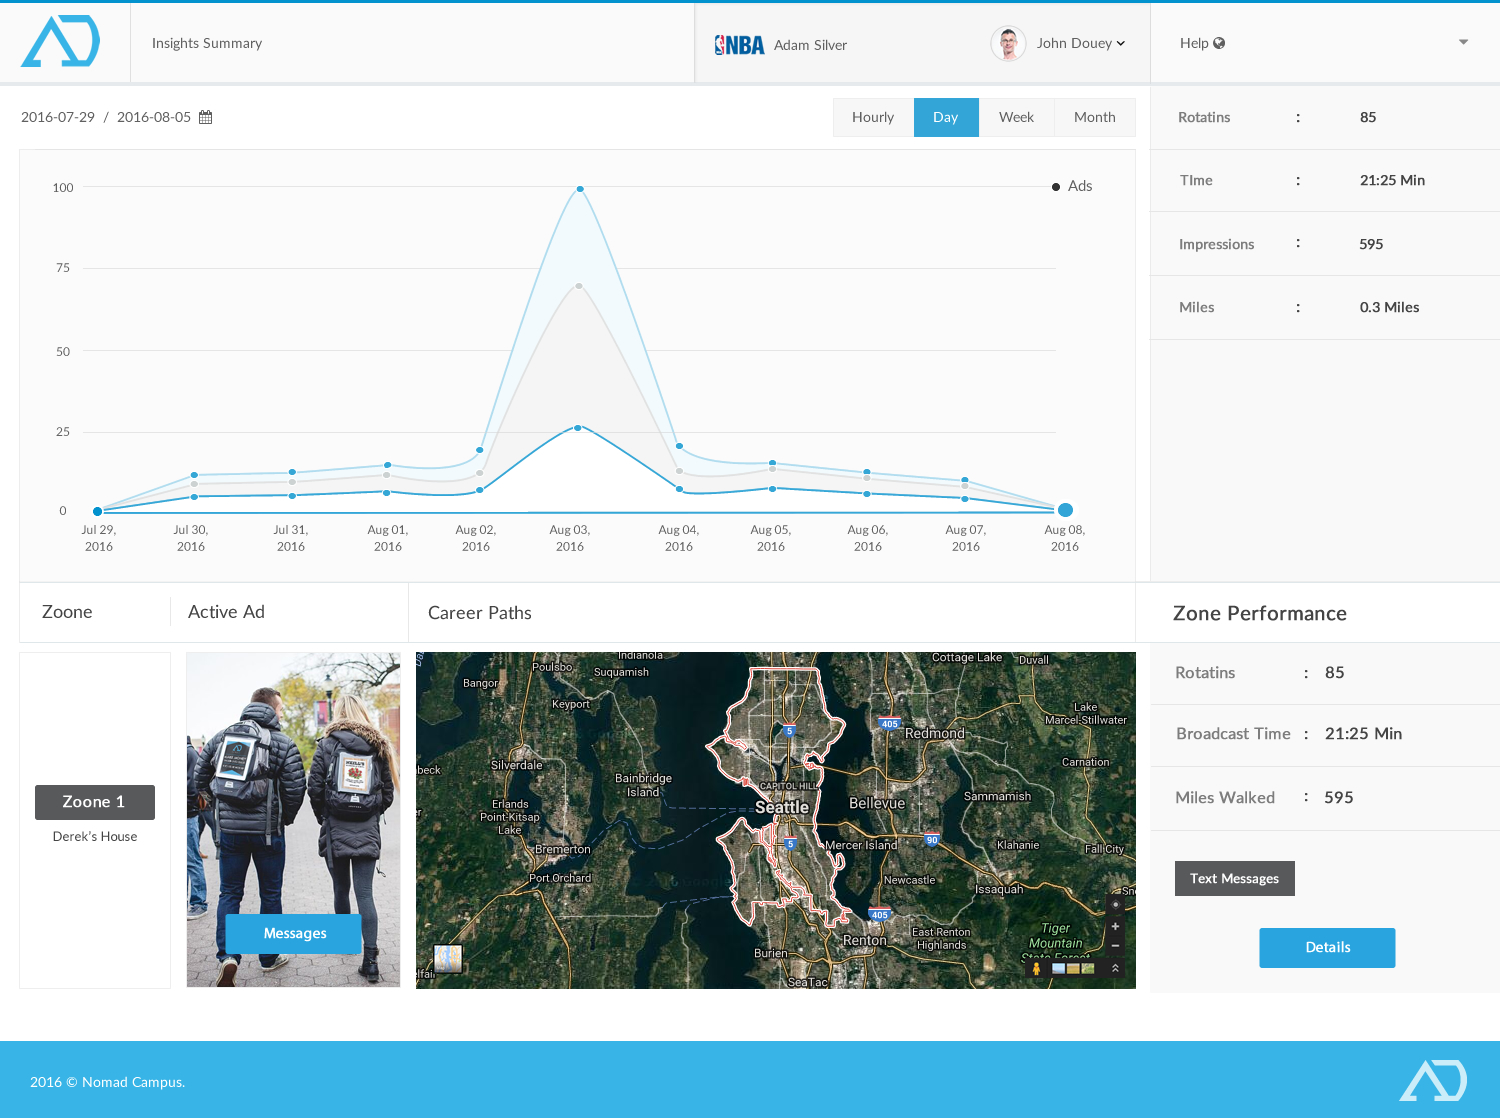Zoom in on the map
The height and width of the screenshot is (1118, 1500).
(1115, 927)
